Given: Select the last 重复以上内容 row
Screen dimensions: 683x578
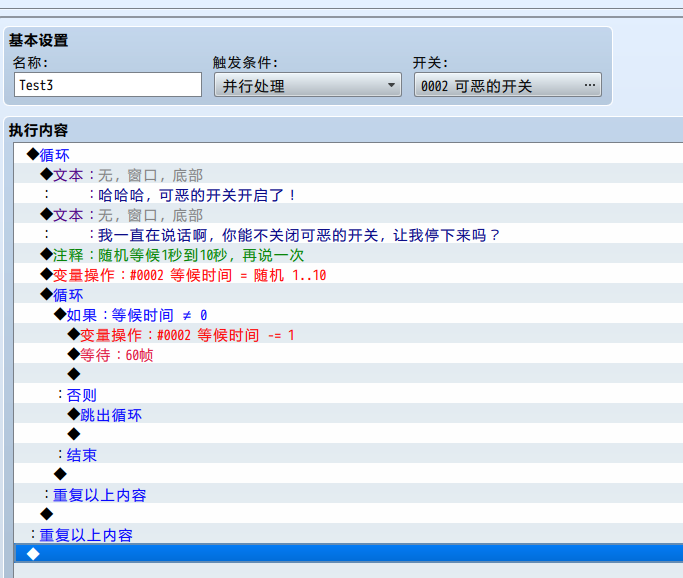Looking at the screenshot, I should [x=348, y=534].
